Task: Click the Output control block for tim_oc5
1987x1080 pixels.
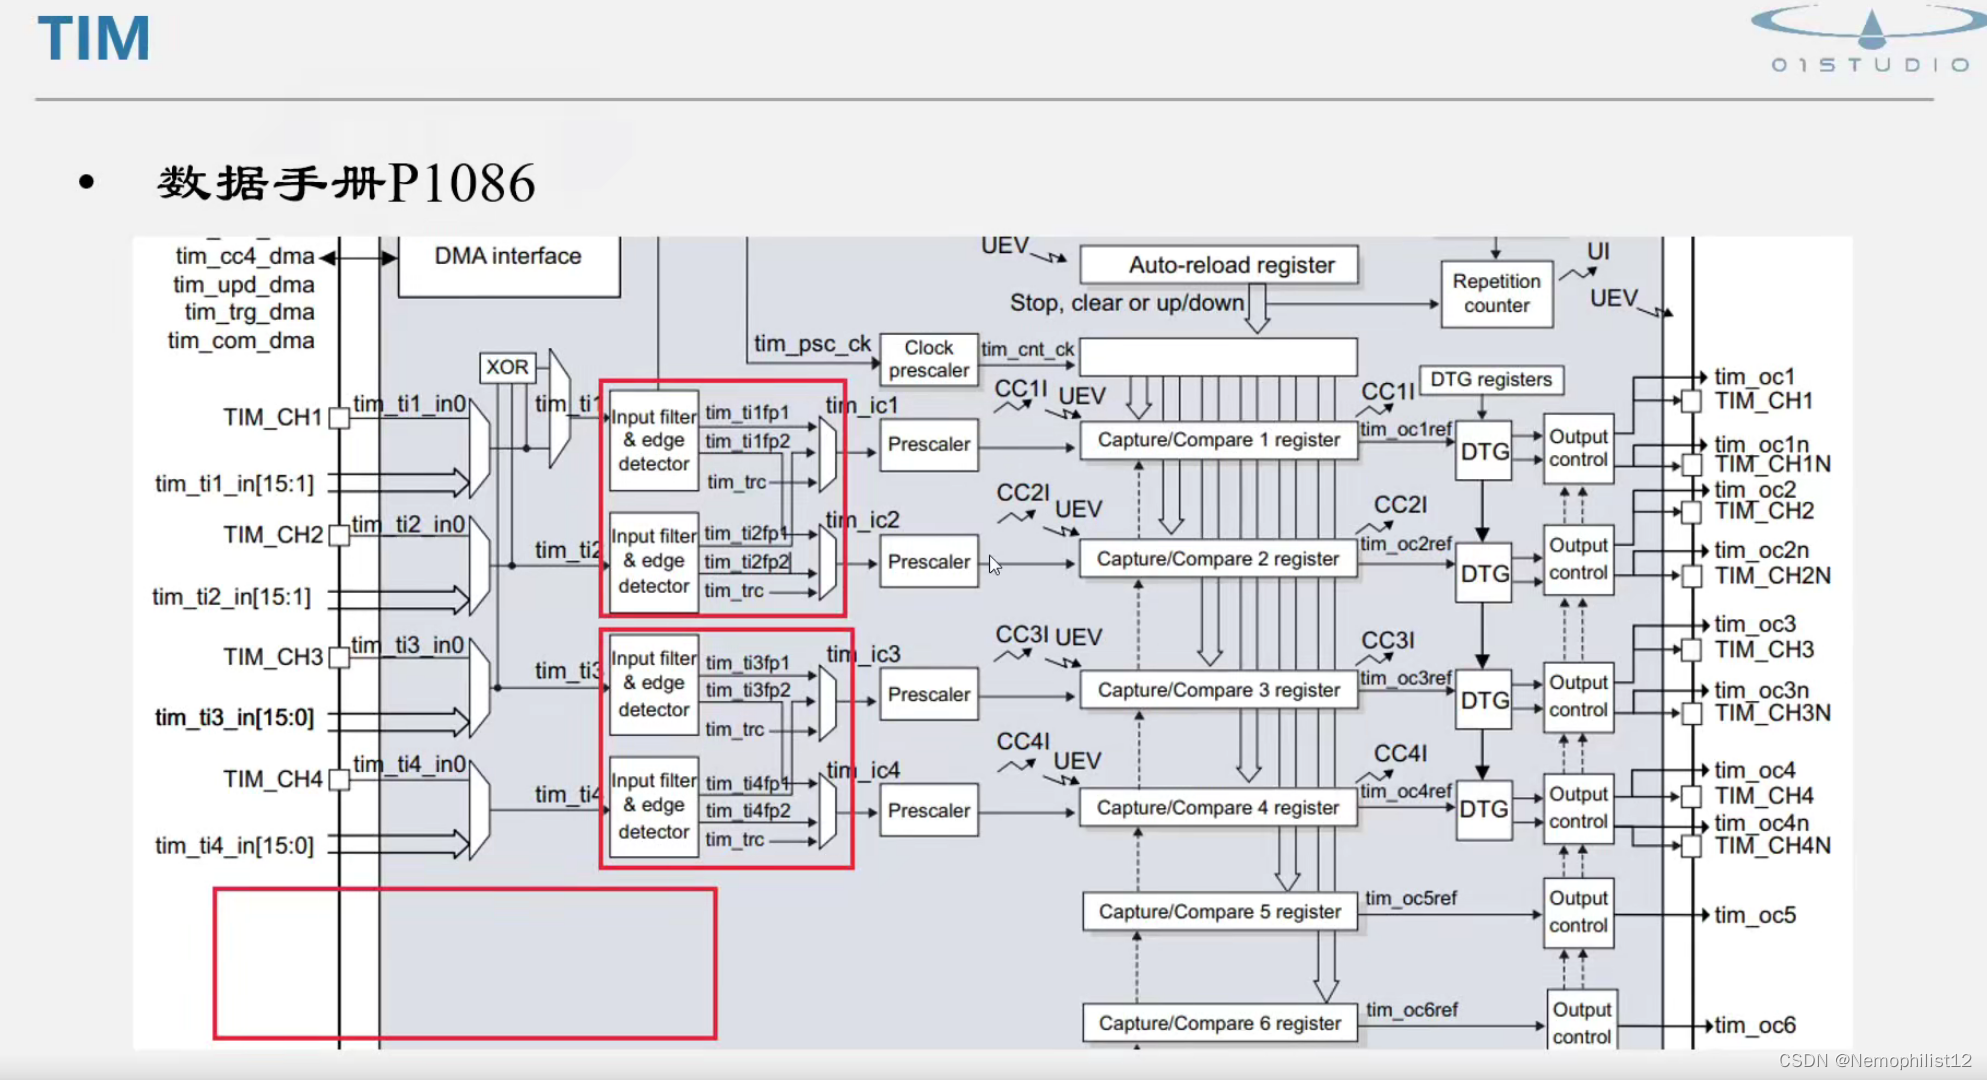Action: pyautogui.click(x=1579, y=912)
